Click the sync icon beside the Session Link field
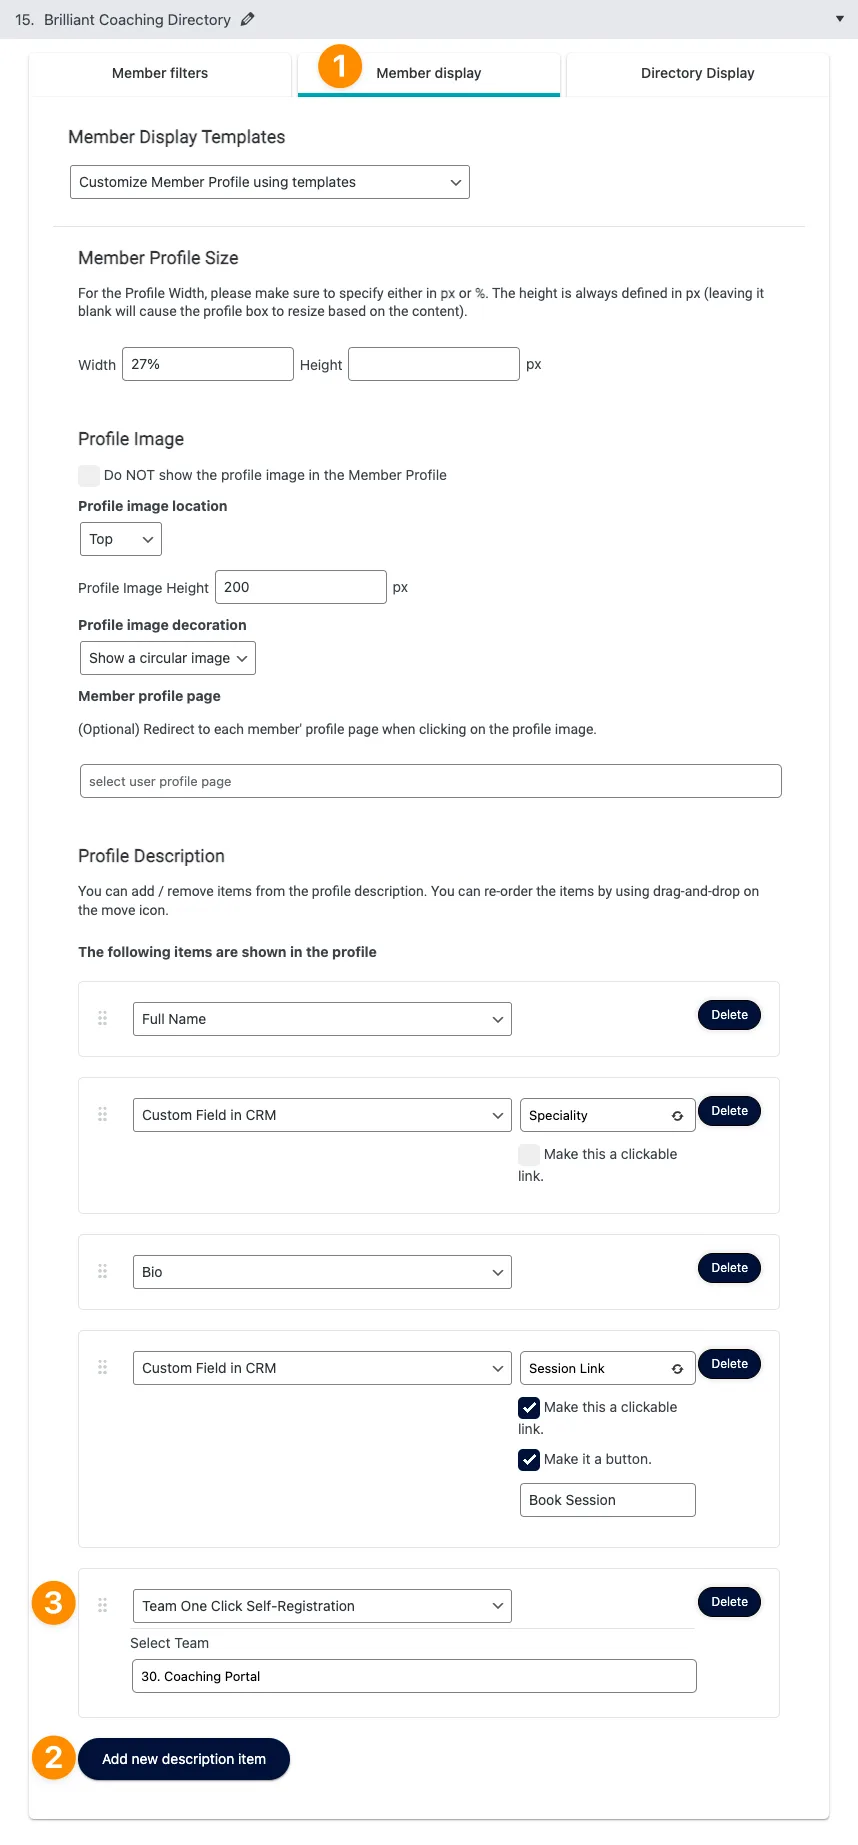 (x=677, y=1367)
